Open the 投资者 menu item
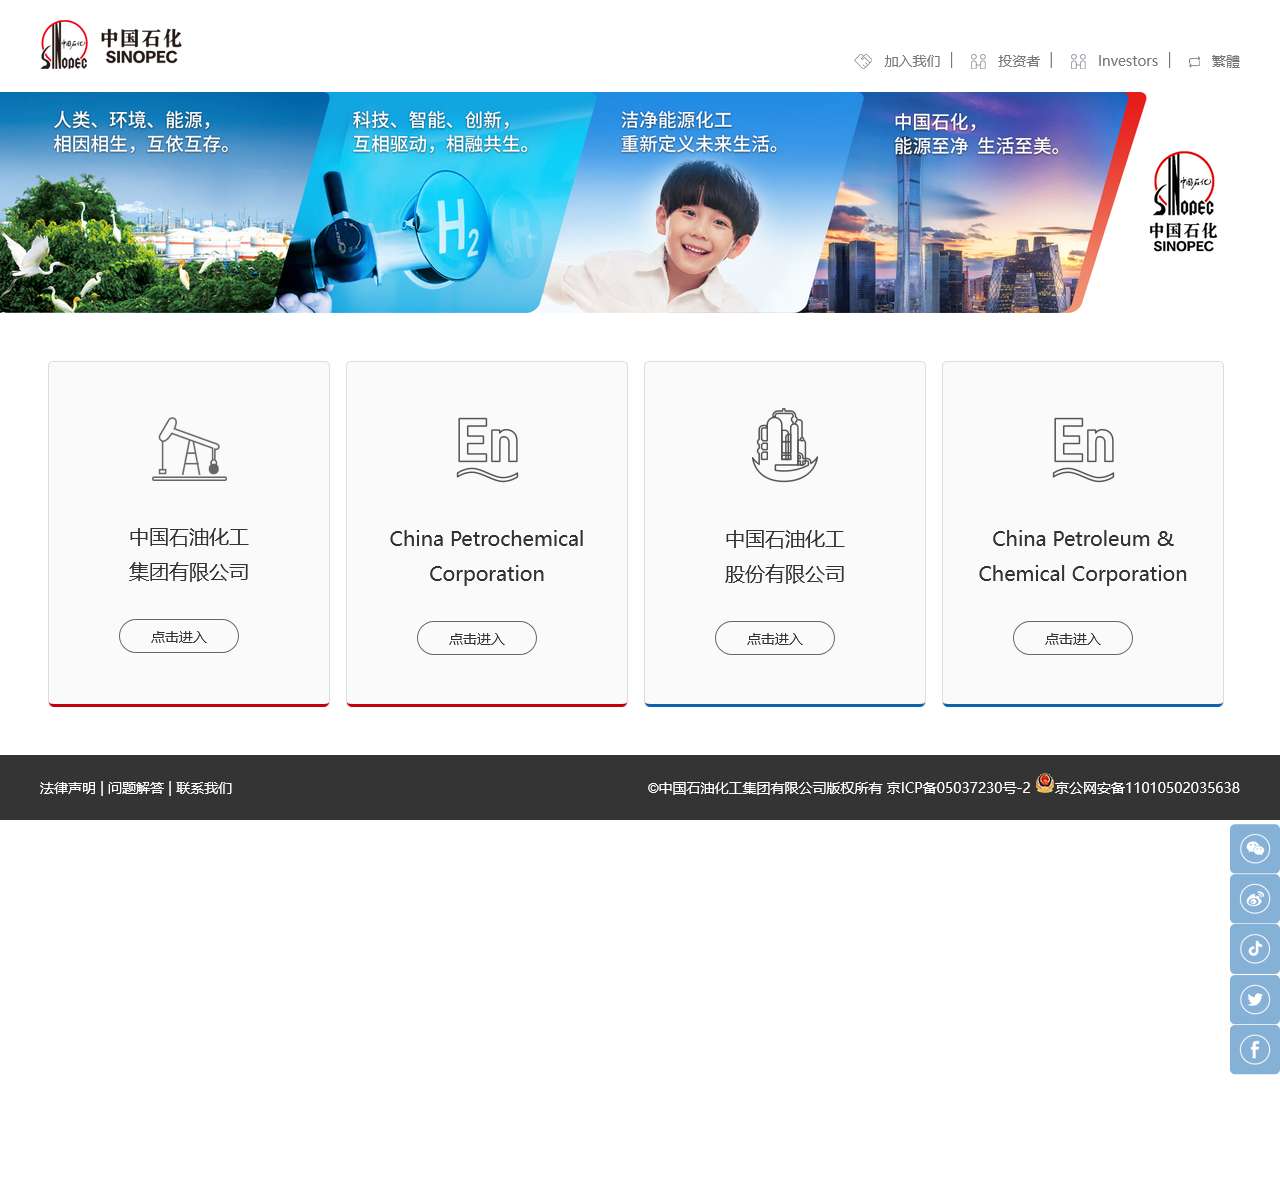Screen dimensions: 1280x1195 (1018, 62)
